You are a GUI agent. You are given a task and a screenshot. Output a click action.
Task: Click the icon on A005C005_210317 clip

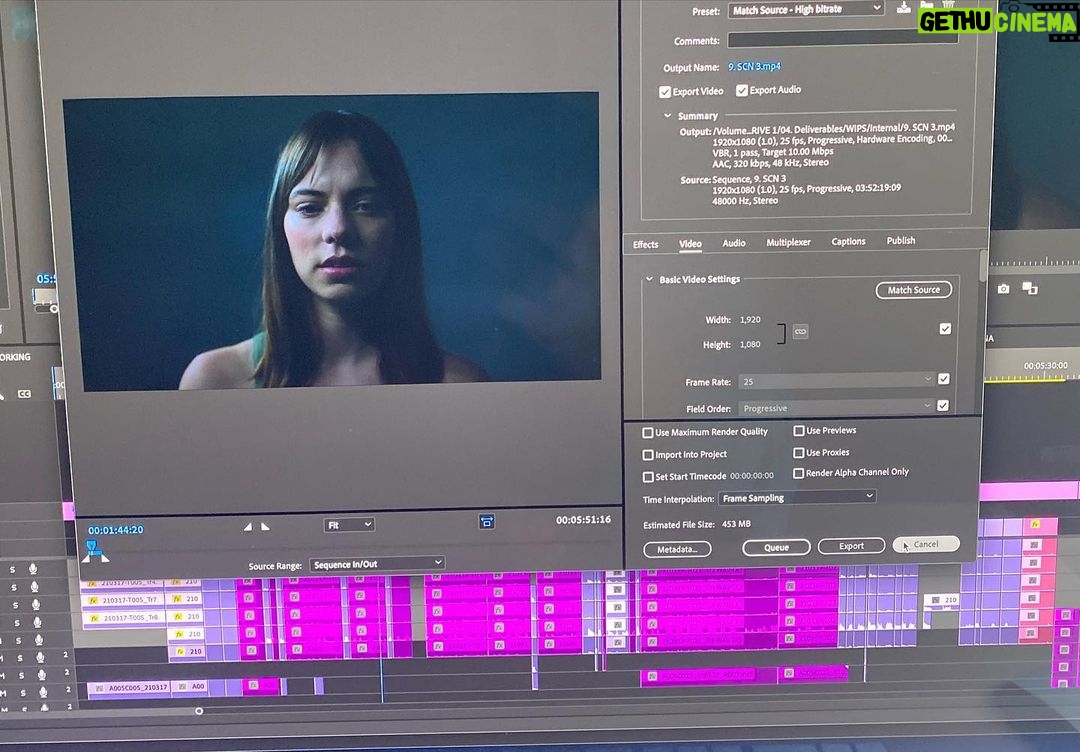click(100, 687)
